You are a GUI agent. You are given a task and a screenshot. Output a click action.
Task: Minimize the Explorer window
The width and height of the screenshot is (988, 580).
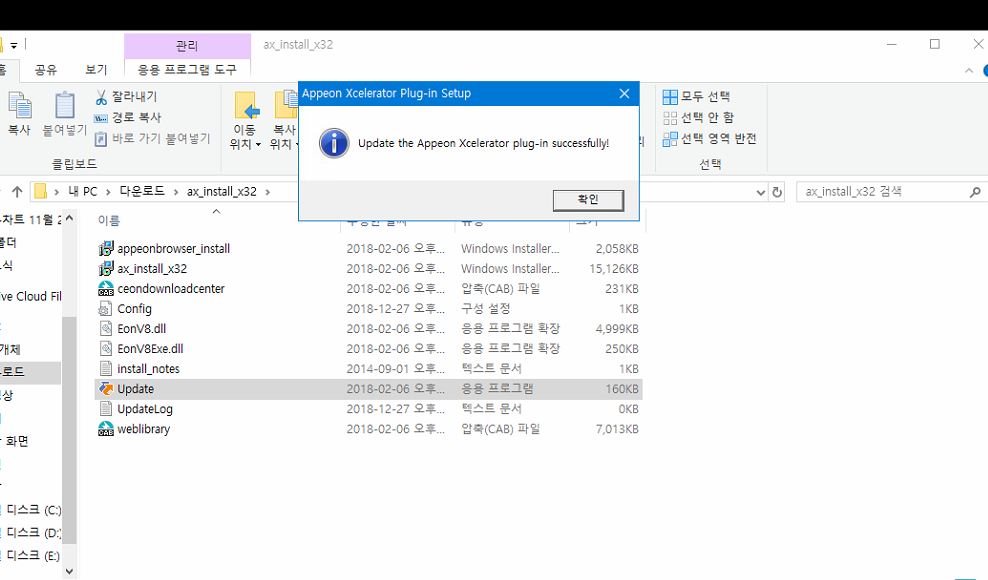click(x=892, y=44)
